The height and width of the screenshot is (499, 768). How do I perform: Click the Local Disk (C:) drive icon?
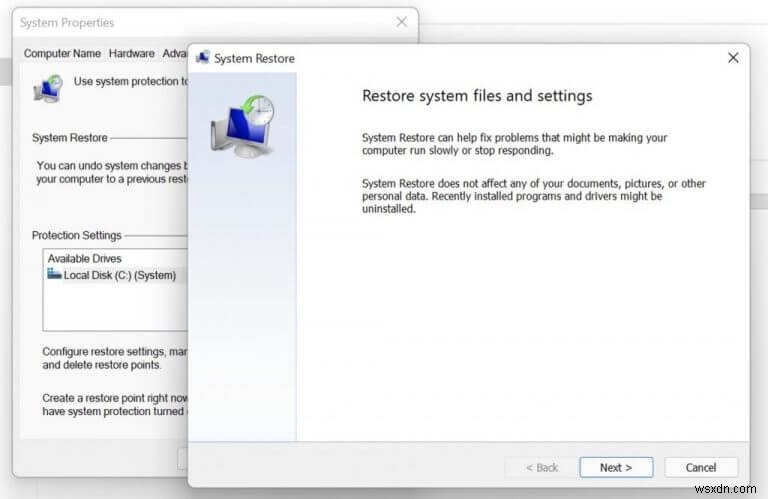click(x=54, y=274)
